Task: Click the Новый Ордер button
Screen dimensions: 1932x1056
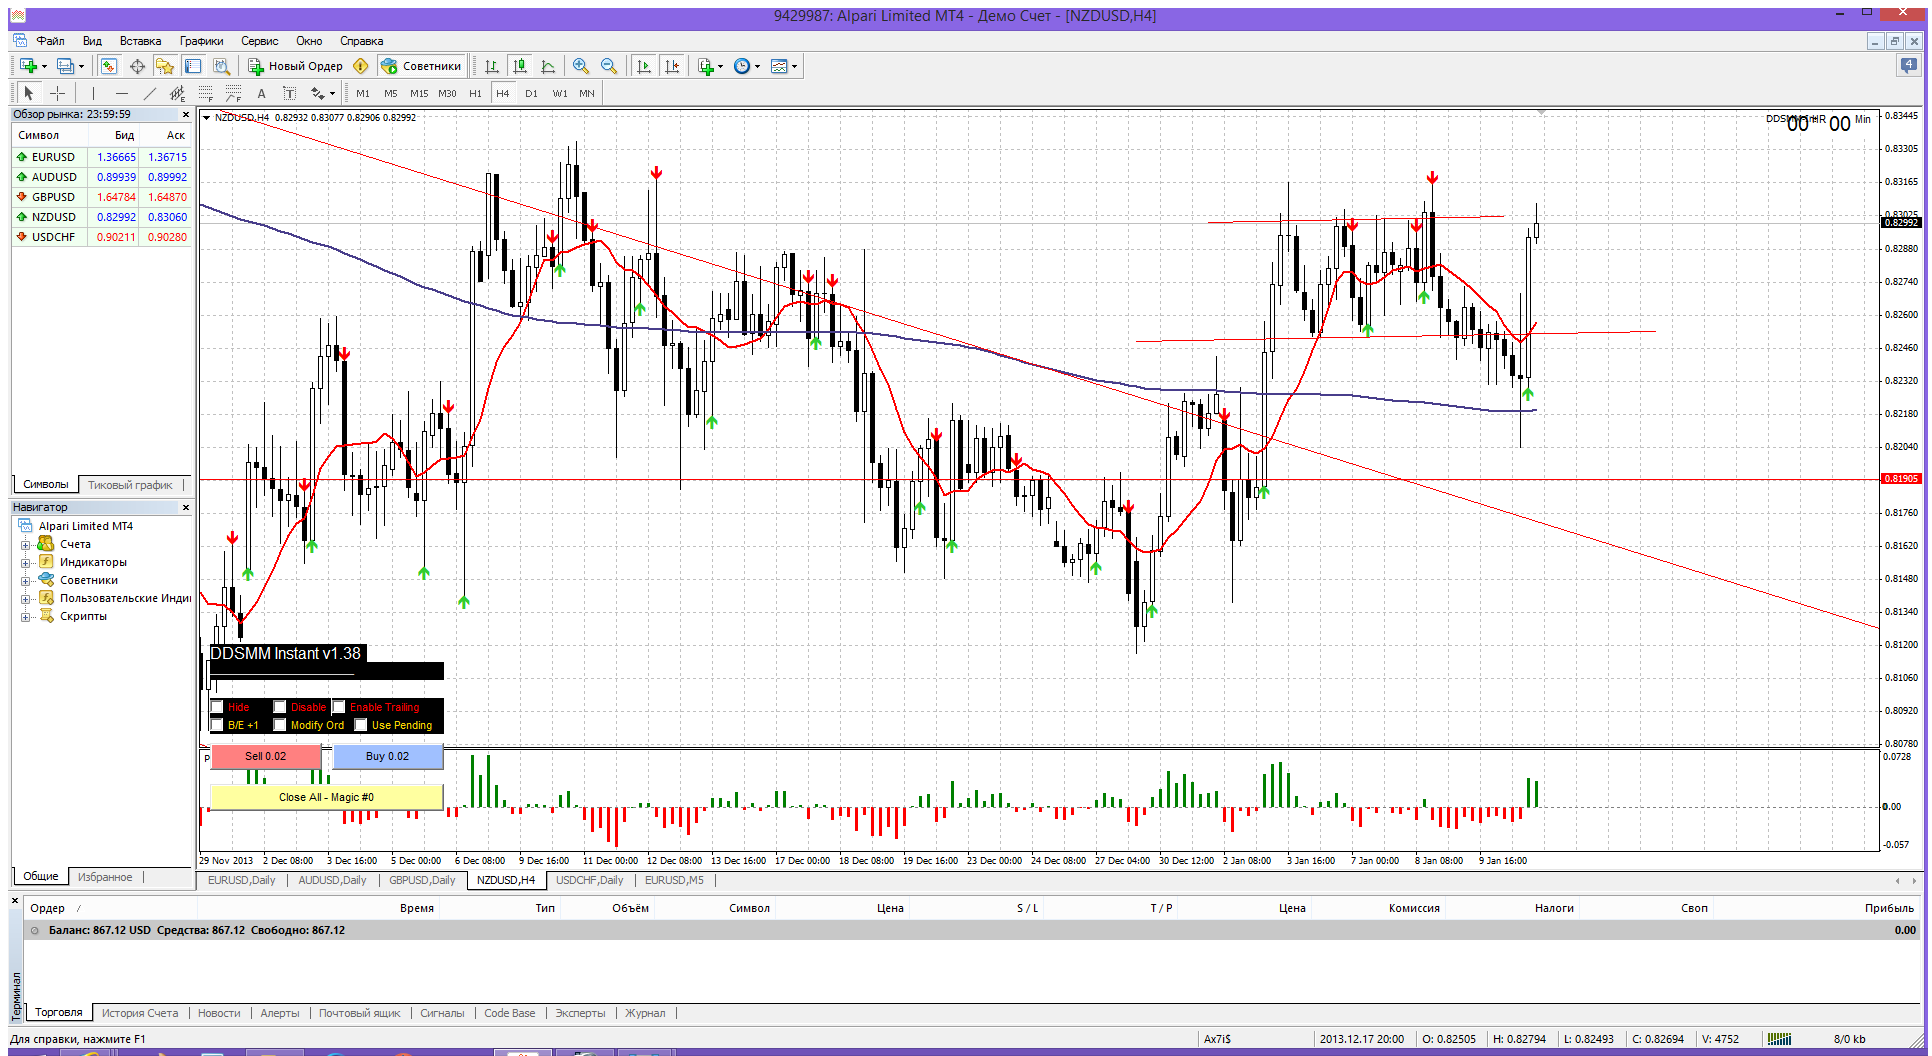Action: pyautogui.click(x=296, y=66)
